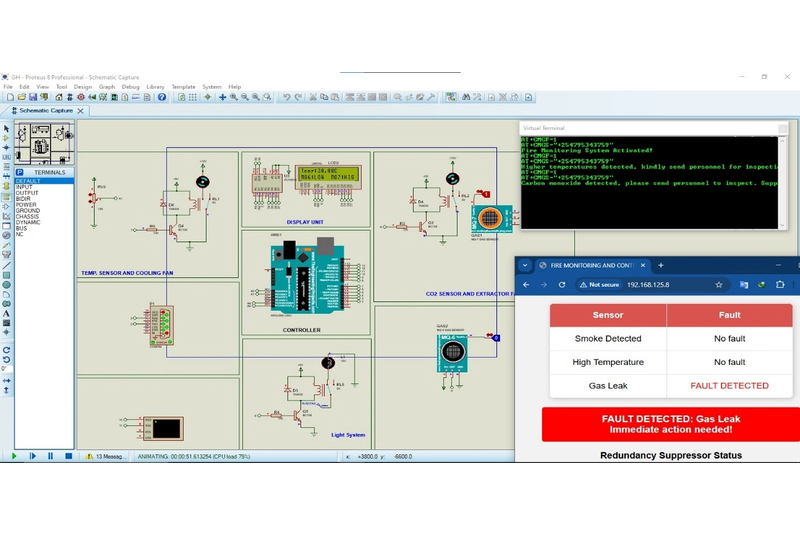The width and height of the screenshot is (800, 535).
Task: Select the Schematic Capture tab
Action: point(46,110)
